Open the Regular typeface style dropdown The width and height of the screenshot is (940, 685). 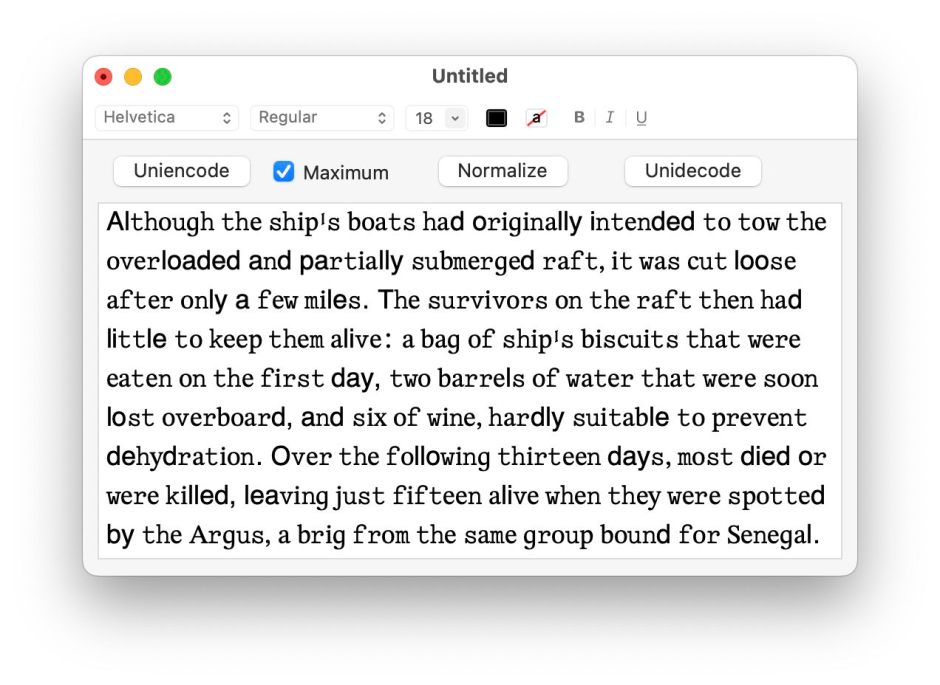tap(322, 118)
